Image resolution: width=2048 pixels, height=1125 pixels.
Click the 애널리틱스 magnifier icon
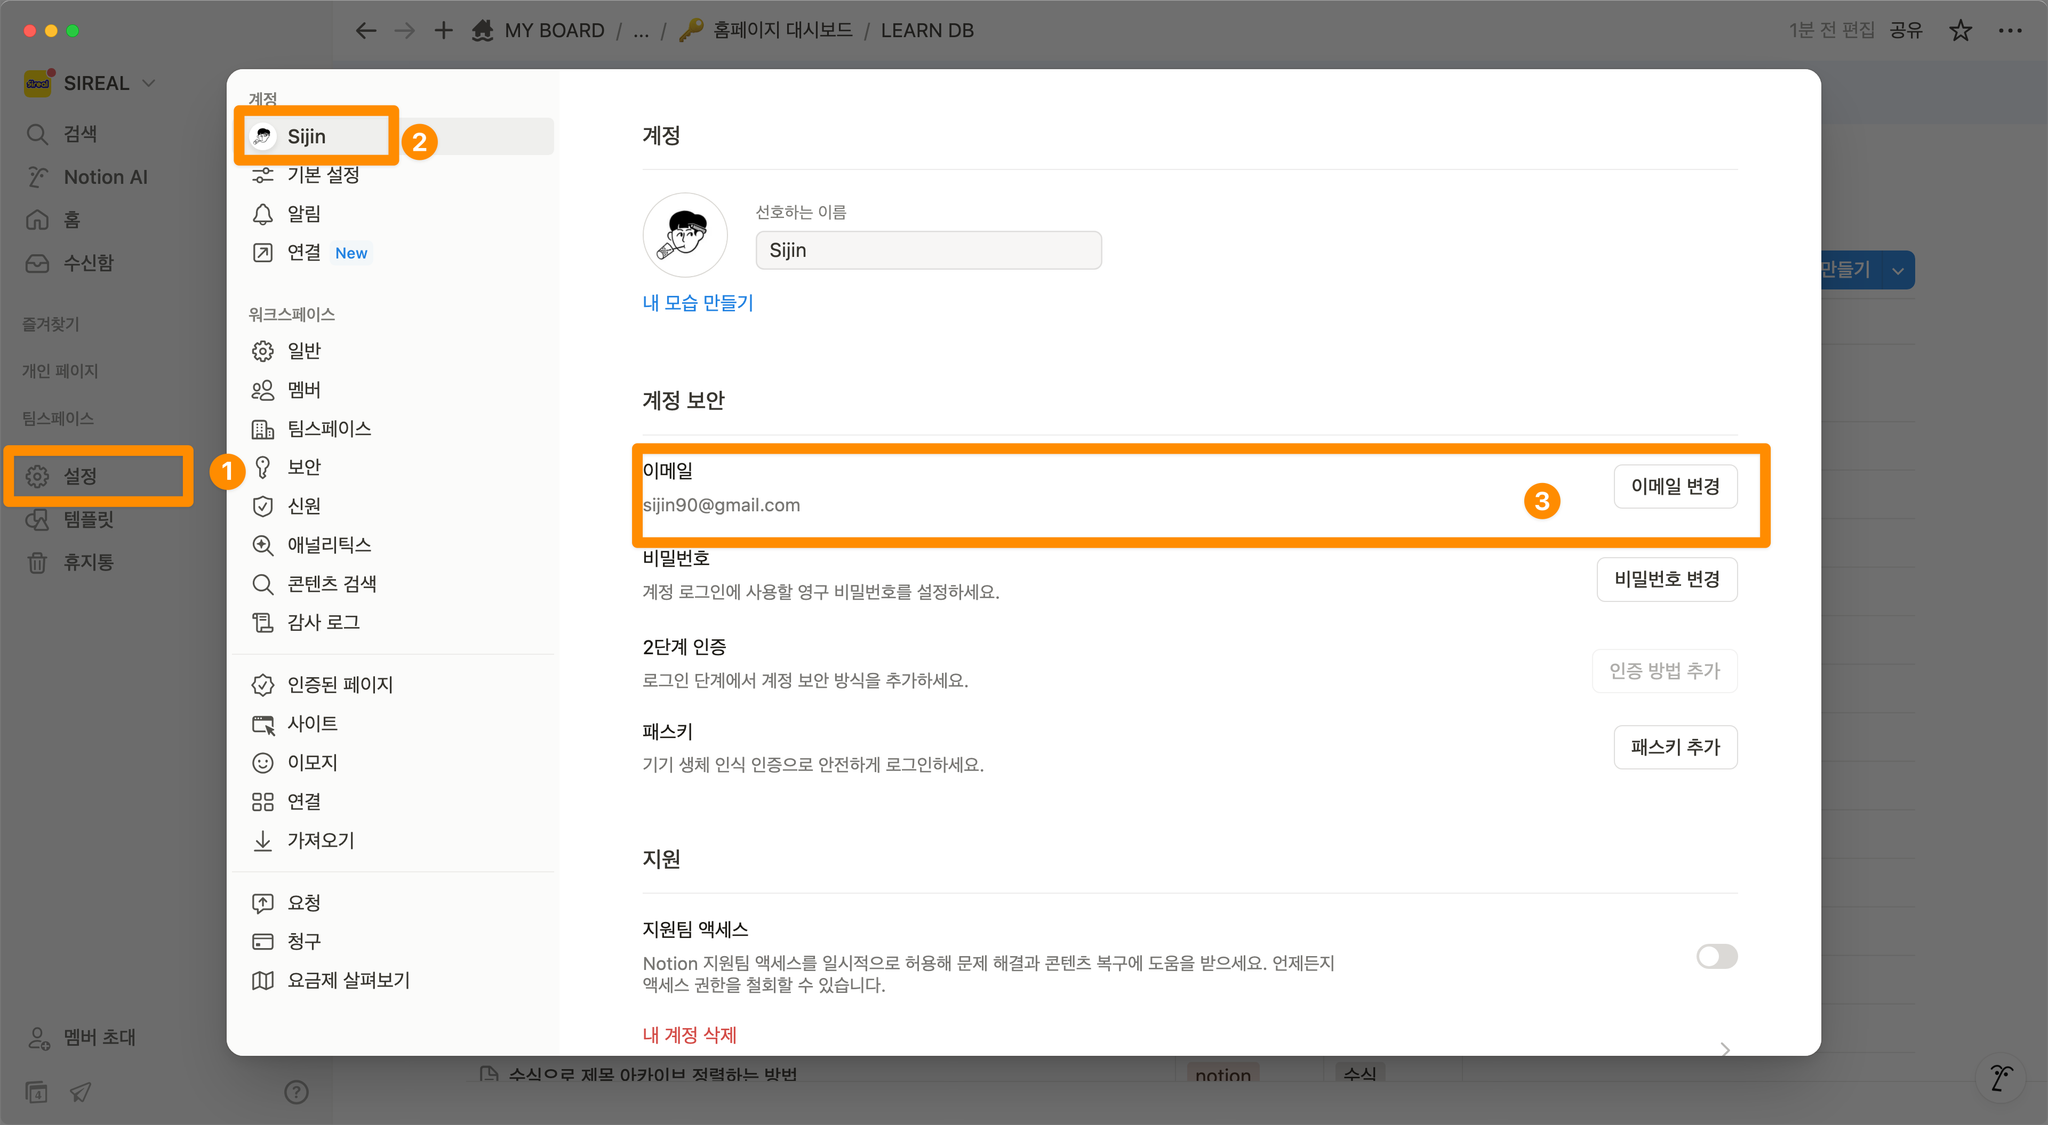[262, 545]
